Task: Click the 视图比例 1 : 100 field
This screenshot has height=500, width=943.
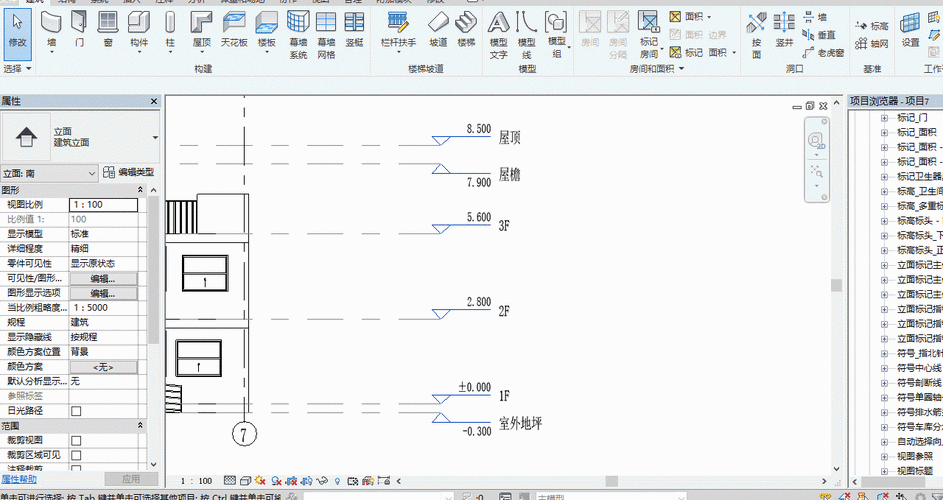Action: (x=103, y=205)
